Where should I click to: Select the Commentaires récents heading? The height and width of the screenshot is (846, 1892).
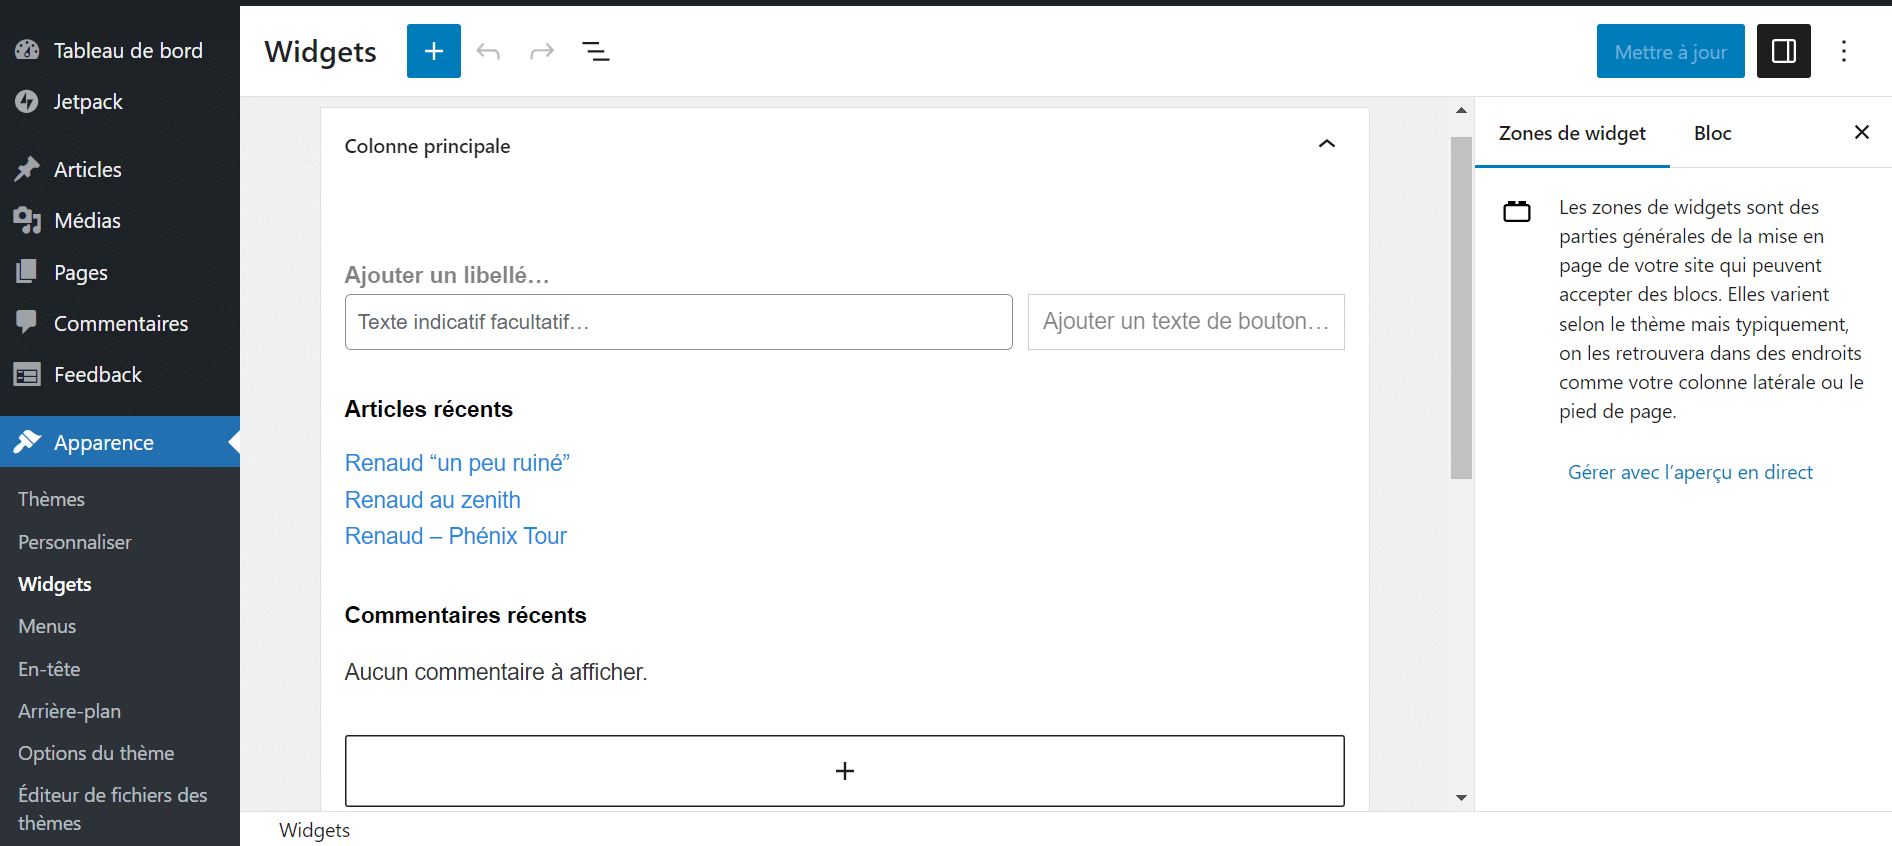[x=465, y=615]
